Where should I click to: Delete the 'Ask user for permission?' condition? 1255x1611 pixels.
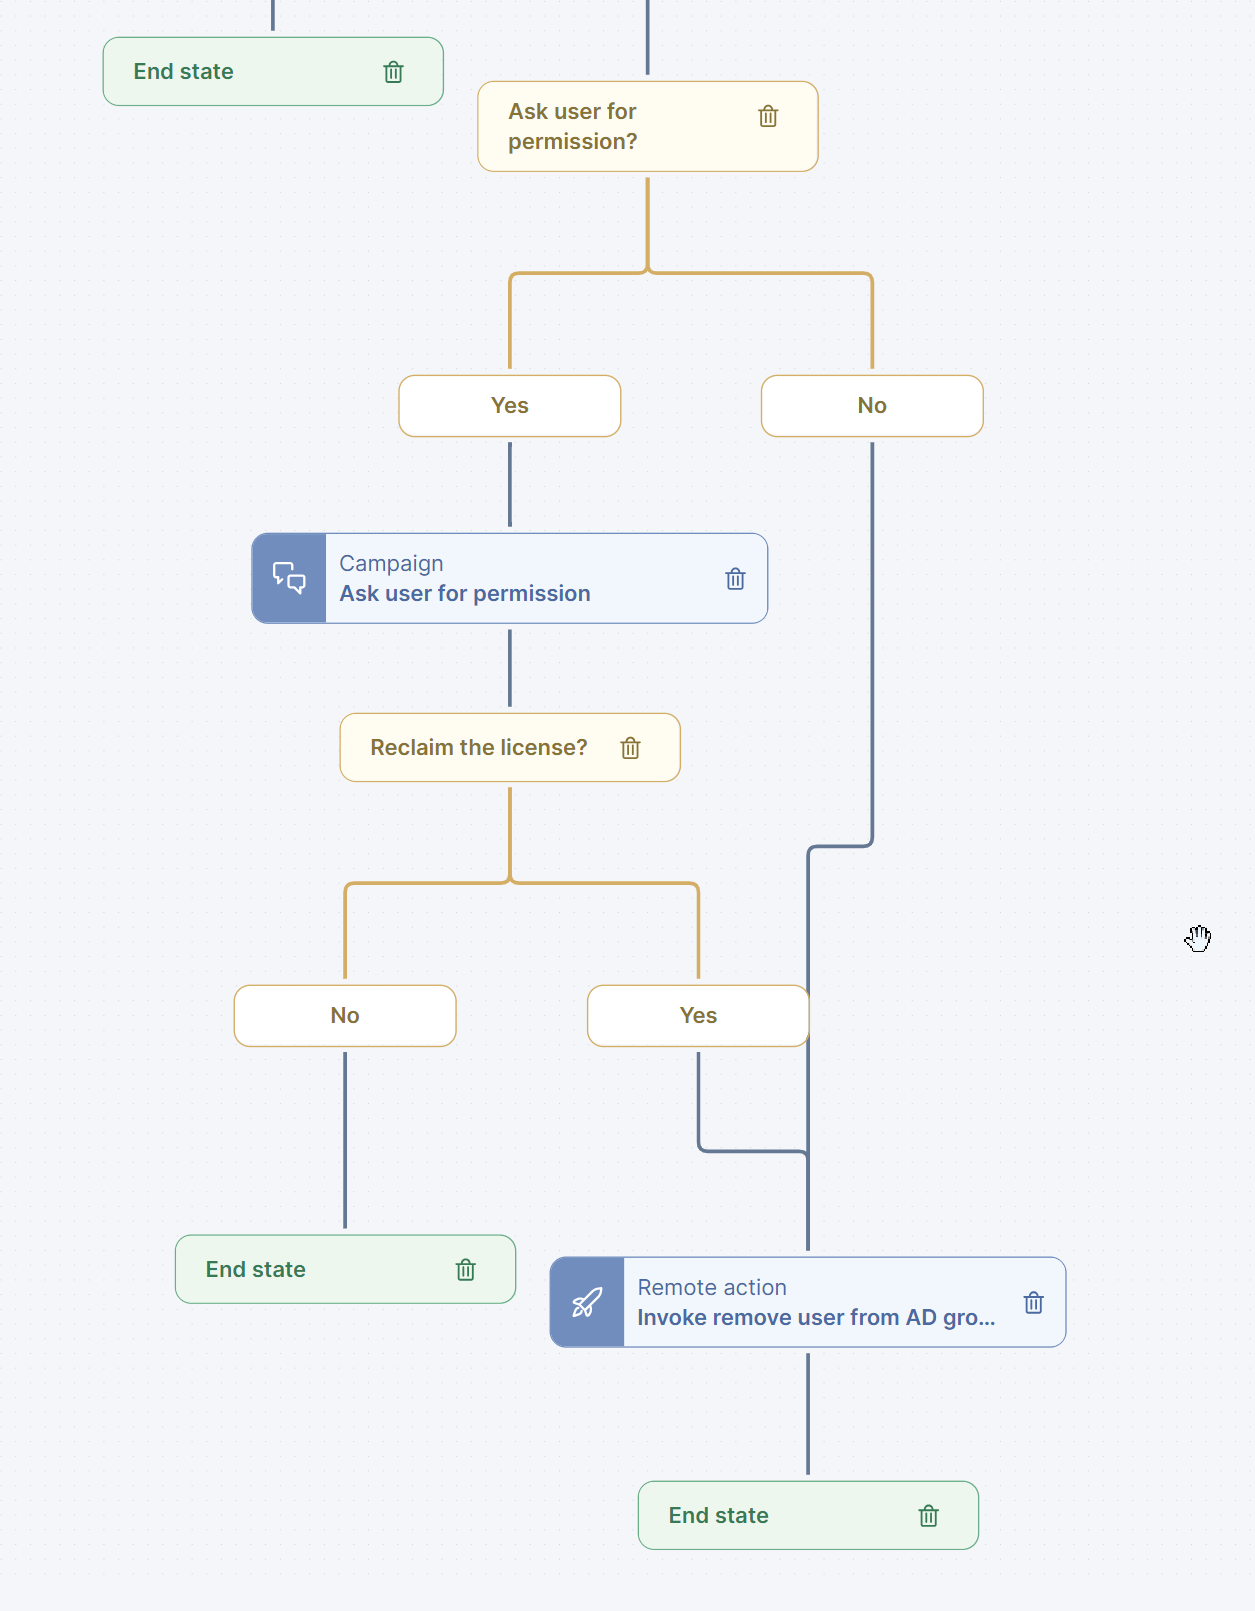pyautogui.click(x=768, y=117)
